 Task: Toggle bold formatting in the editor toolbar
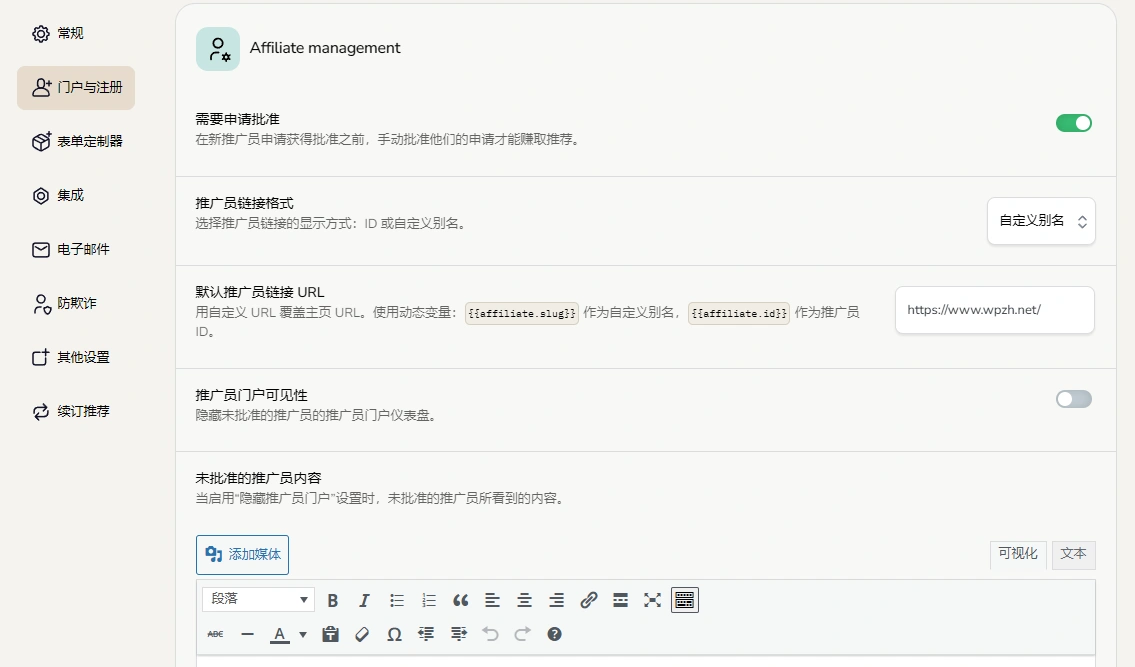(x=333, y=600)
